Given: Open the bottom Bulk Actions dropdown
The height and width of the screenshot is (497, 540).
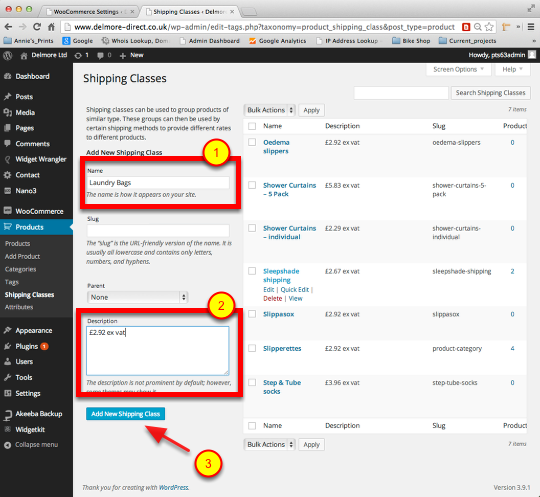Looking at the screenshot, I should (270, 444).
